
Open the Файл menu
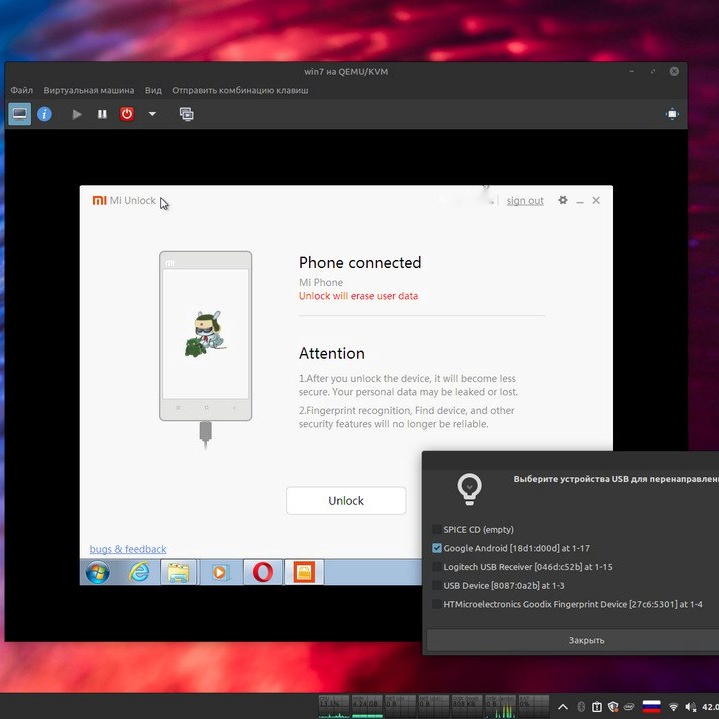22,90
